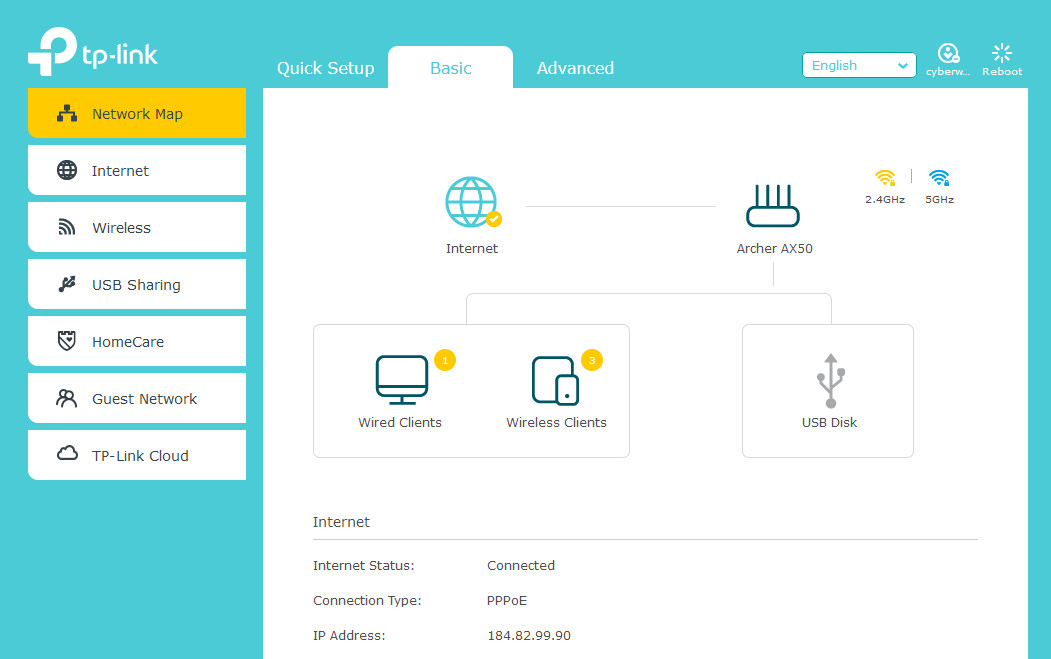This screenshot has height=659, width=1051.
Task: Open the HomeCare sidebar item
Action: click(x=137, y=341)
